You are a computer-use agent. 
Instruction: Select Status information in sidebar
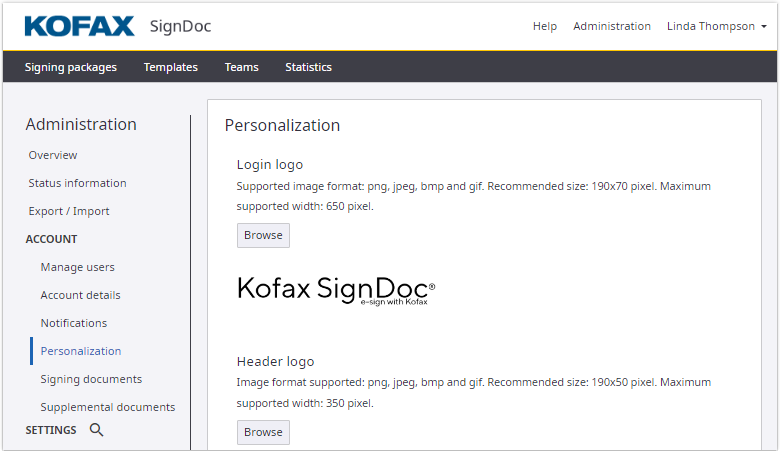coord(77,183)
